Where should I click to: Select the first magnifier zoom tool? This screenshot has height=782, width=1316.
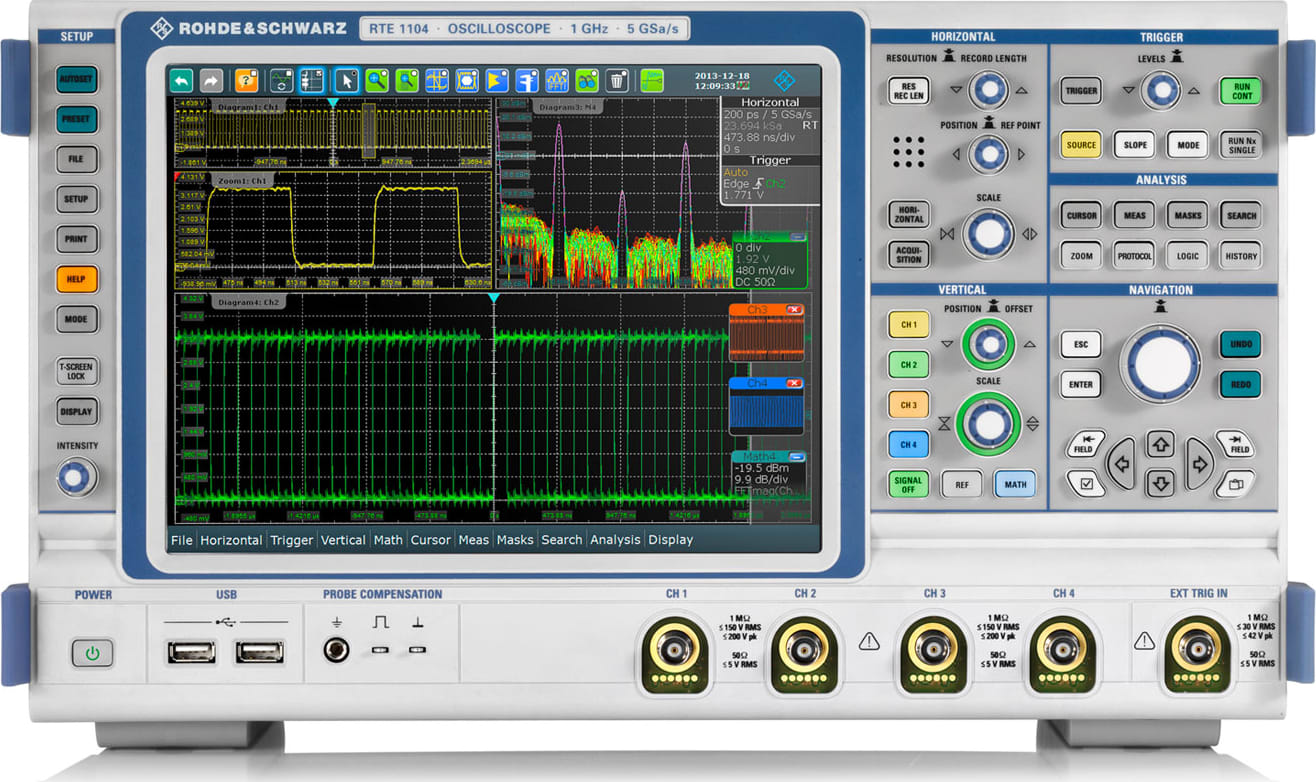377,80
